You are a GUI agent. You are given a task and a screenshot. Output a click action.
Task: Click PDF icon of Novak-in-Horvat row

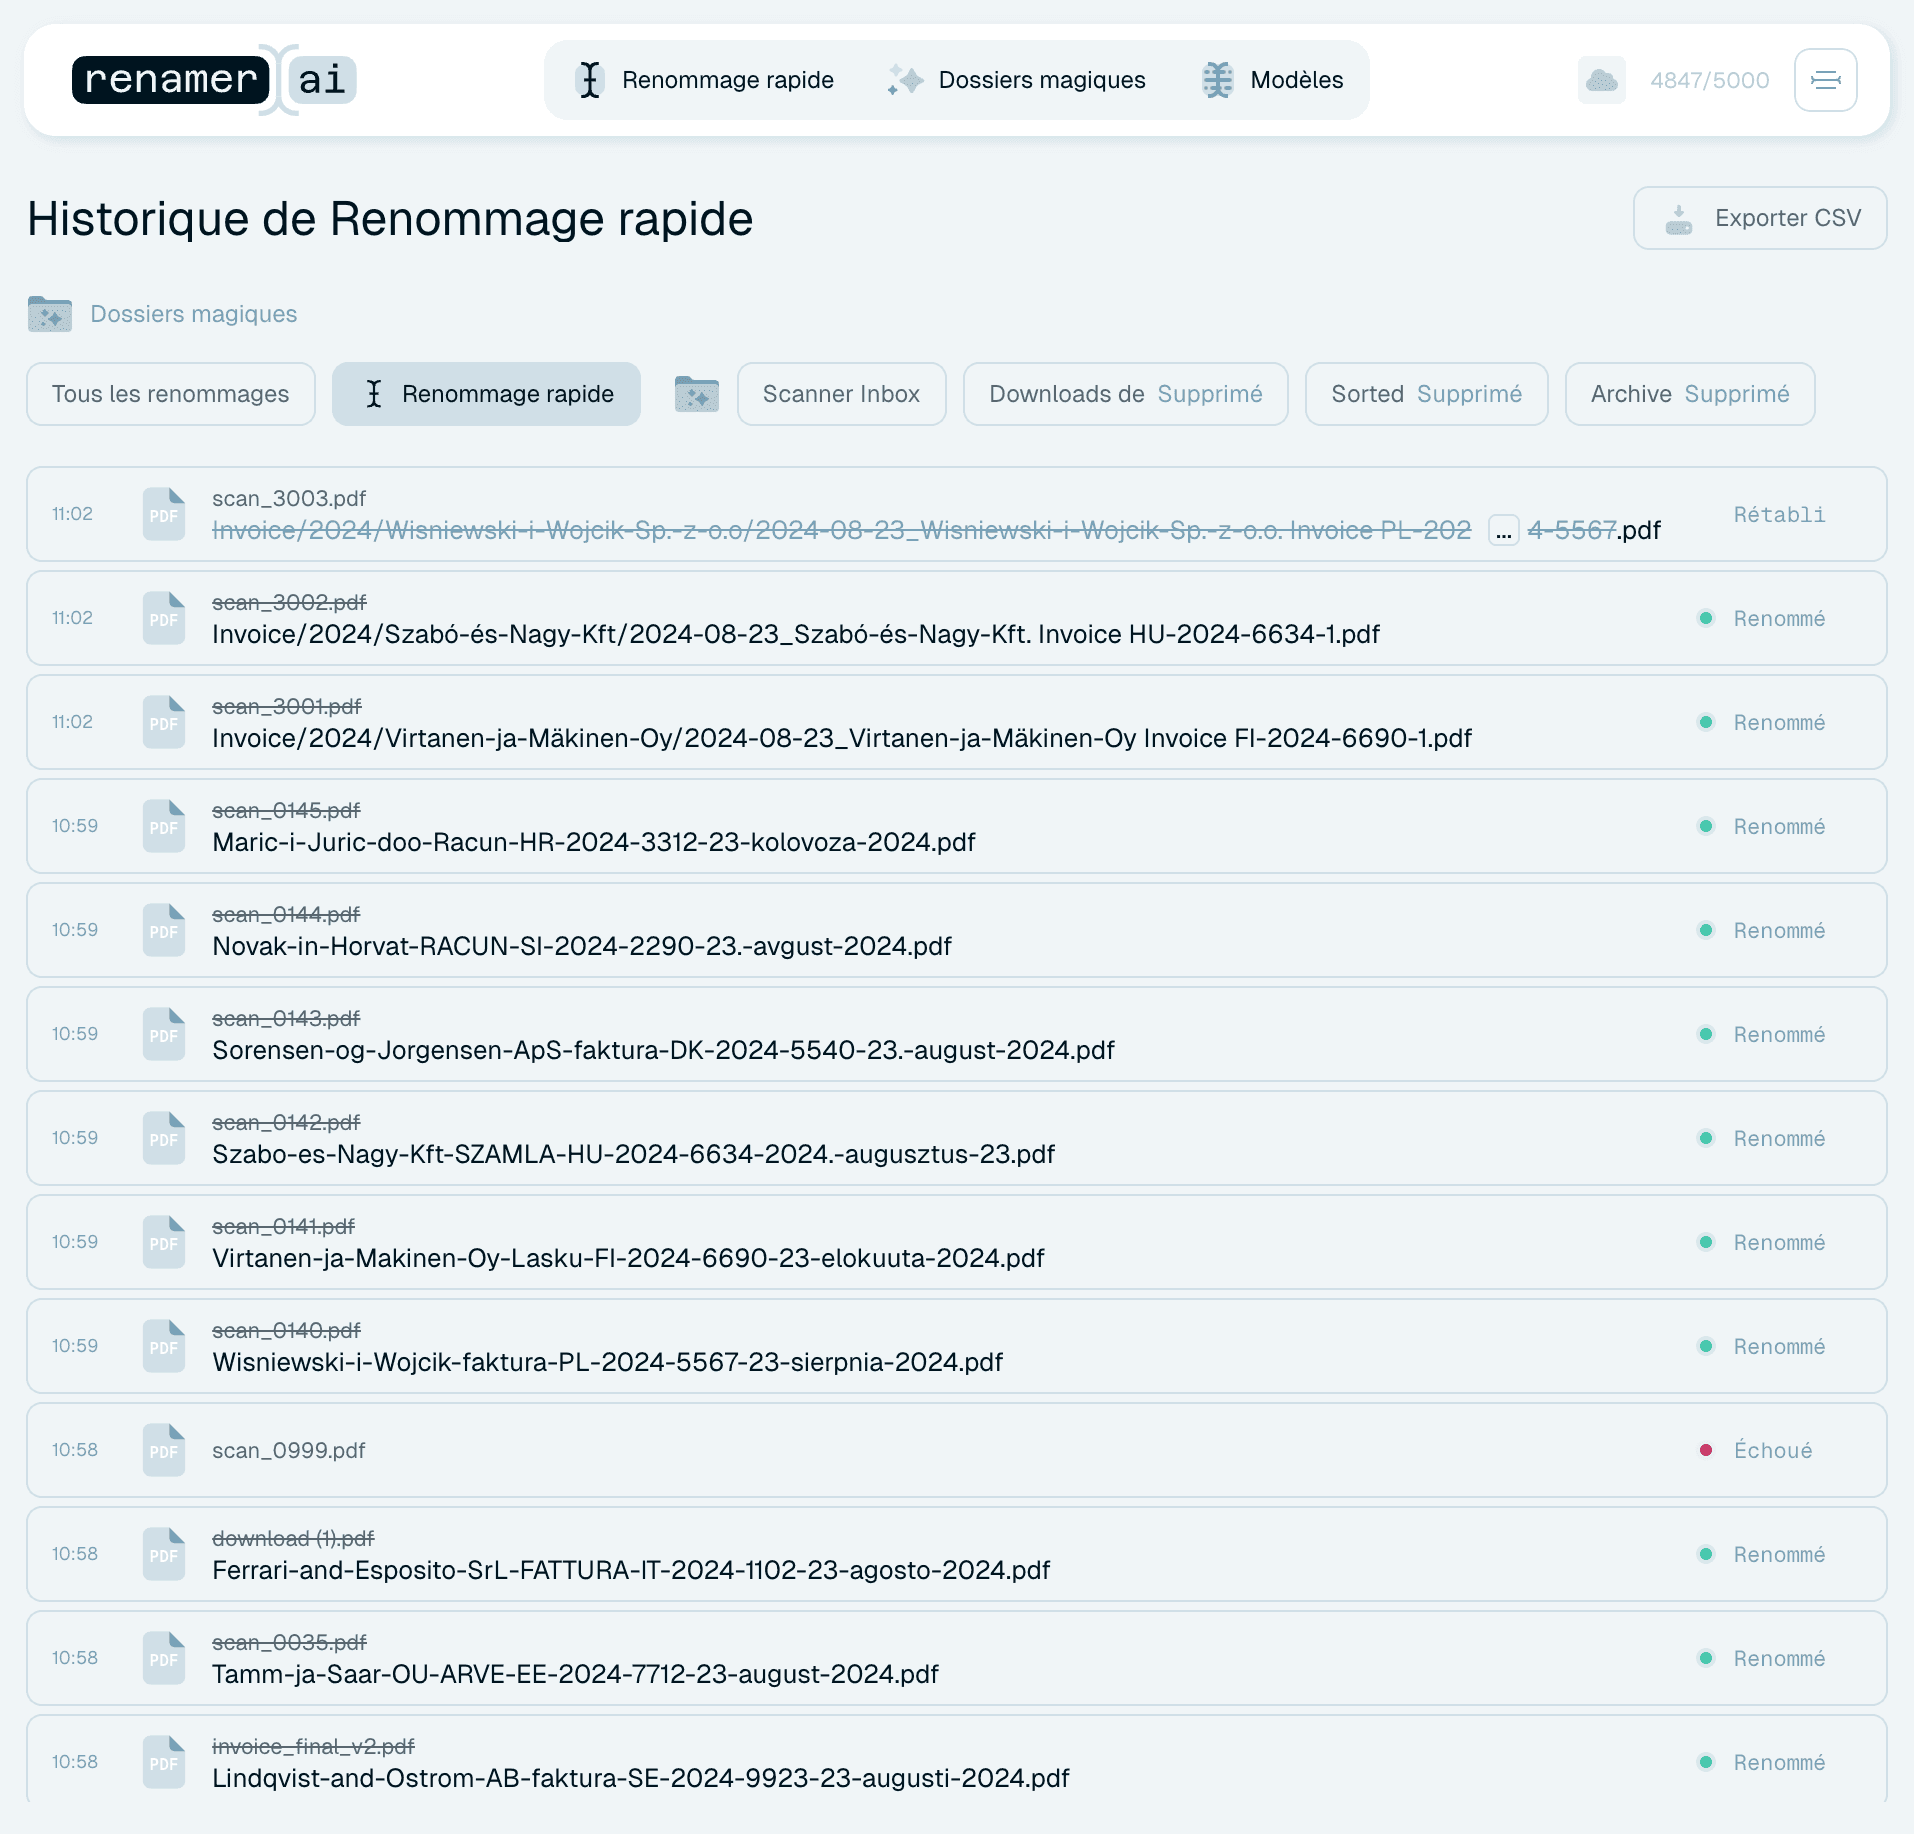[164, 930]
